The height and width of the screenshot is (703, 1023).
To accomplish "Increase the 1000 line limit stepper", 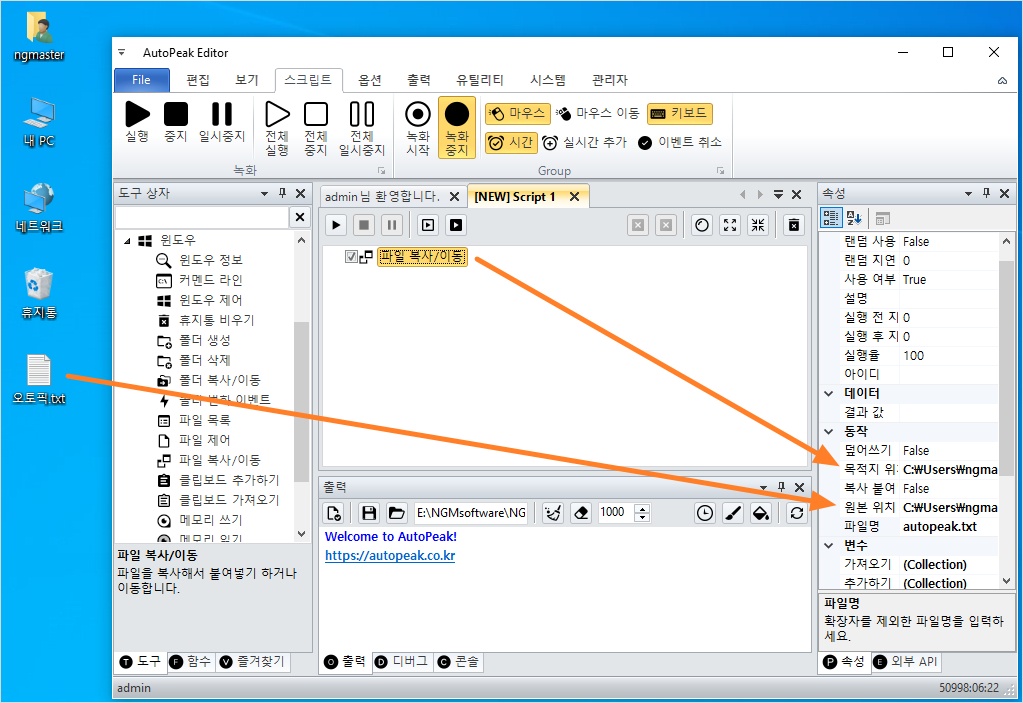I will coord(643,509).
